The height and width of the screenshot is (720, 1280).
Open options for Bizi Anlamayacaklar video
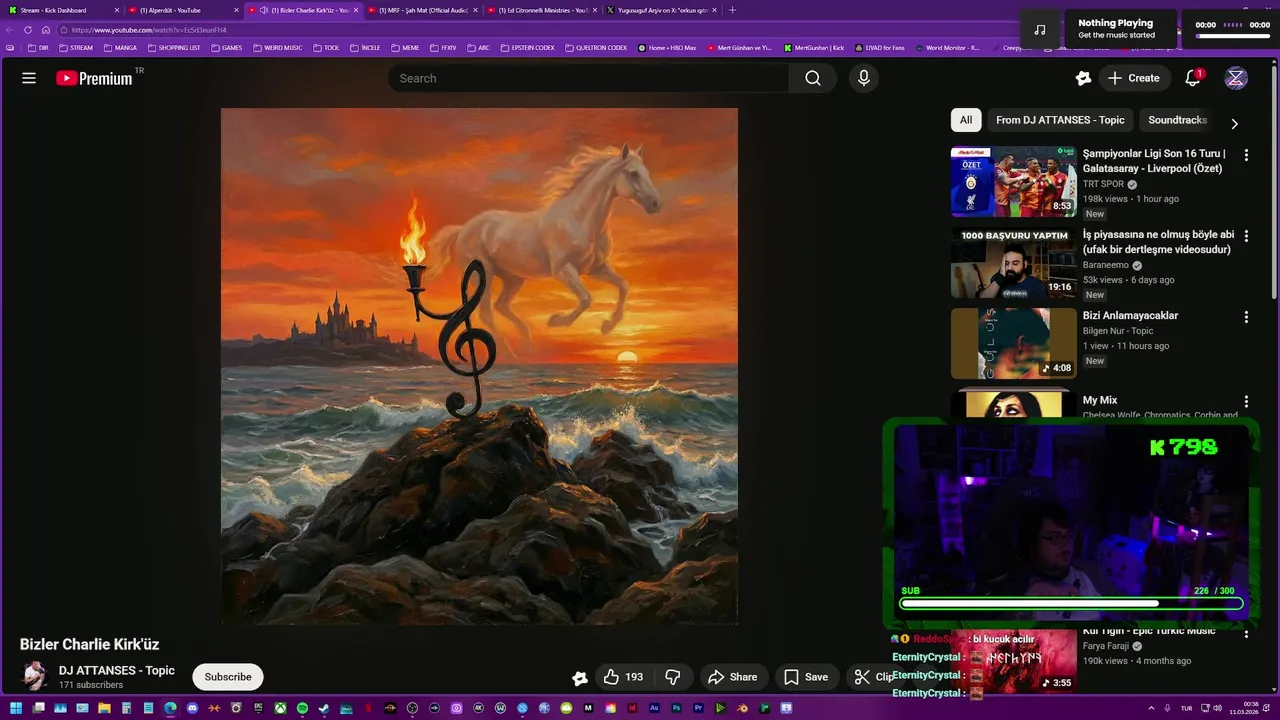[x=1246, y=317]
